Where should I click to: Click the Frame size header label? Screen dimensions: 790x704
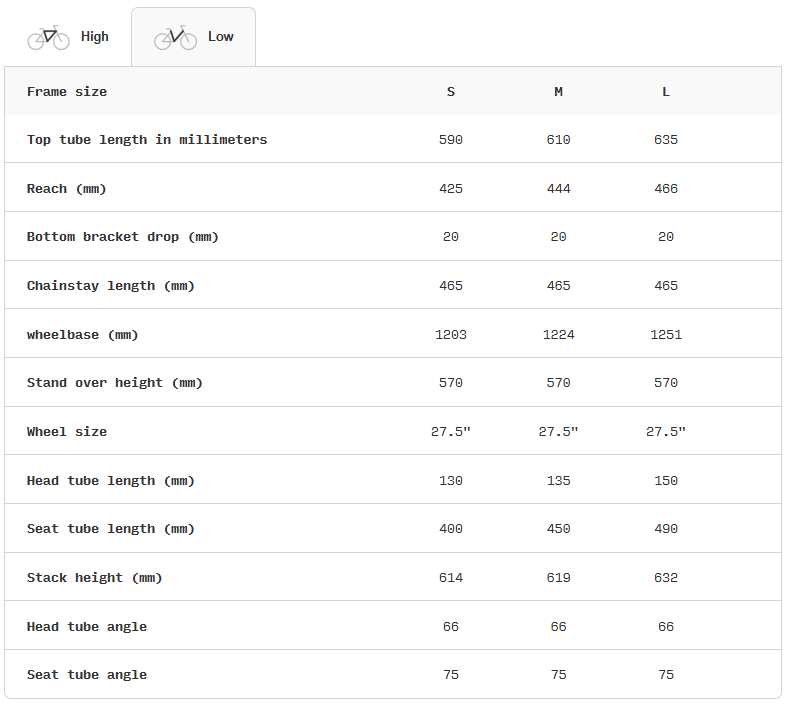pos(67,92)
